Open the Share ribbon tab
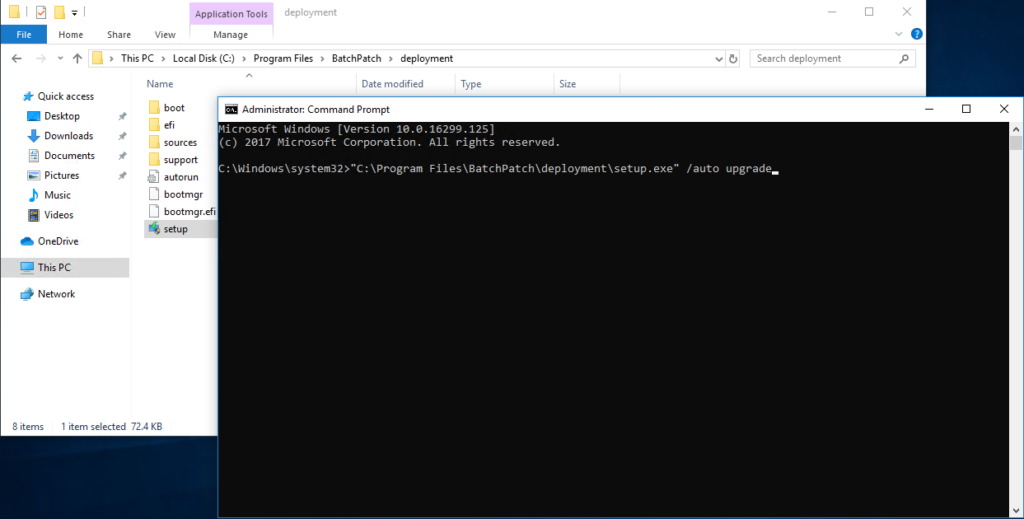Viewport: 1024px width, 519px height. [119, 35]
